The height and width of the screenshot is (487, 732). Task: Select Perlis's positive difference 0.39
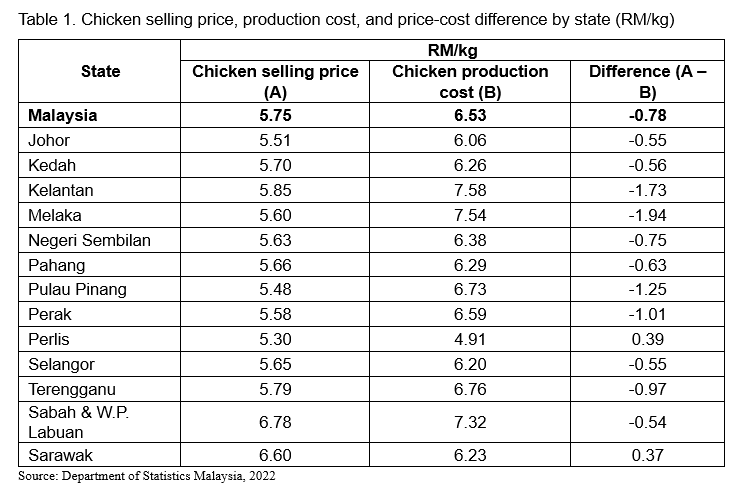[648, 339]
